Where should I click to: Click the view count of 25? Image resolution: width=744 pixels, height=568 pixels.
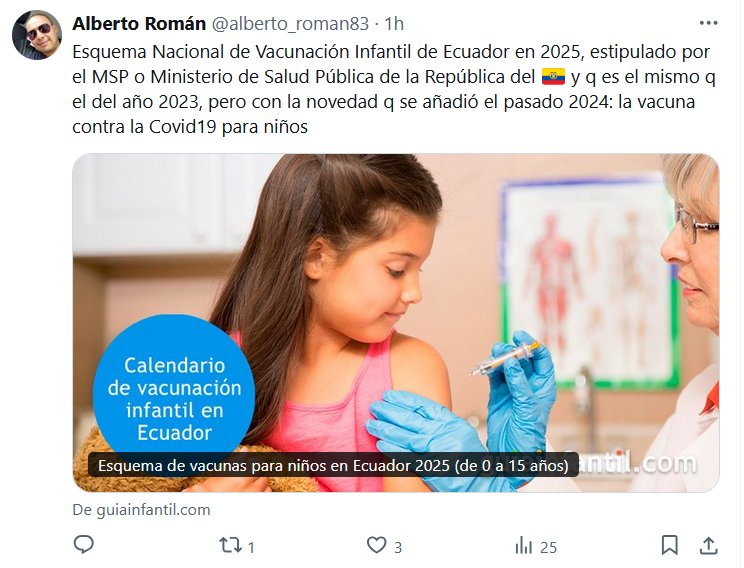click(x=549, y=548)
